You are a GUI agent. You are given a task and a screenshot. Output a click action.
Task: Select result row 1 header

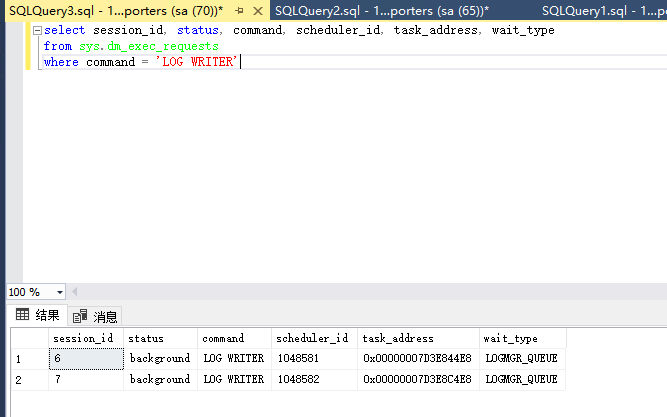point(30,359)
